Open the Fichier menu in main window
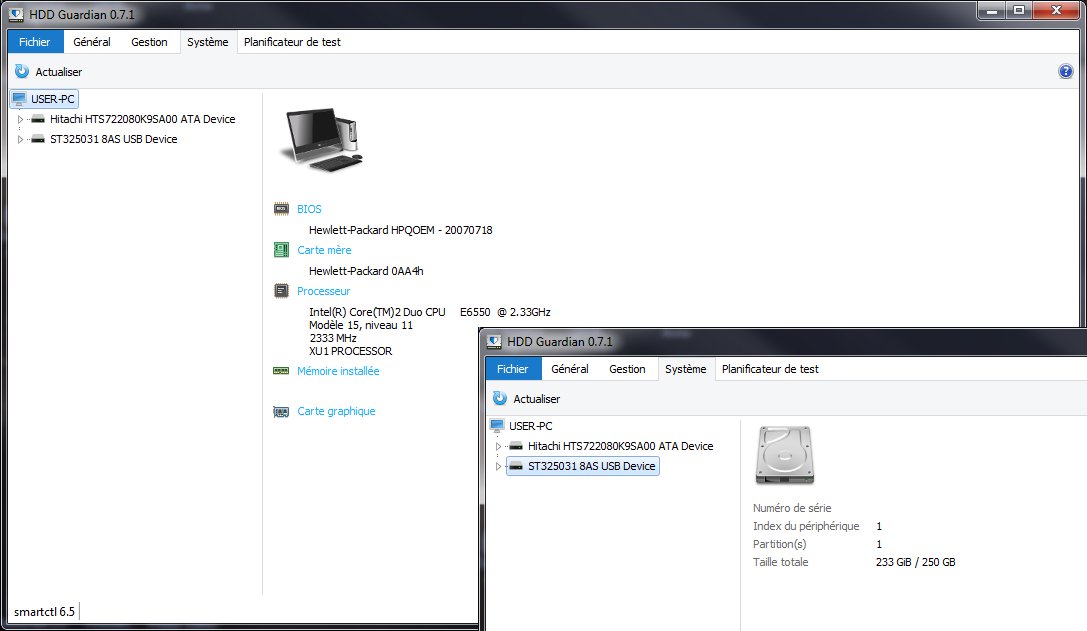The height and width of the screenshot is (631, 1087). (x=35, y=42)
